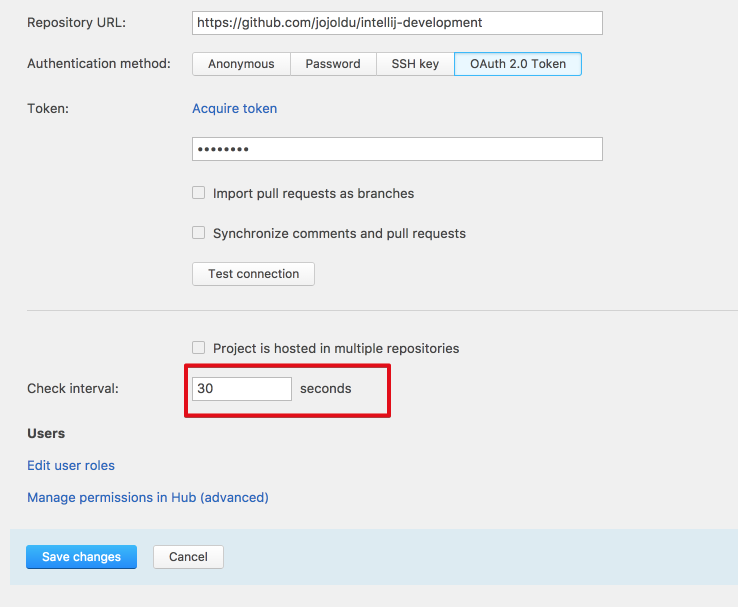This screenshot has height=607, width=738.
Task: Open the Edit user roles link
Action: tap(71, 465)
